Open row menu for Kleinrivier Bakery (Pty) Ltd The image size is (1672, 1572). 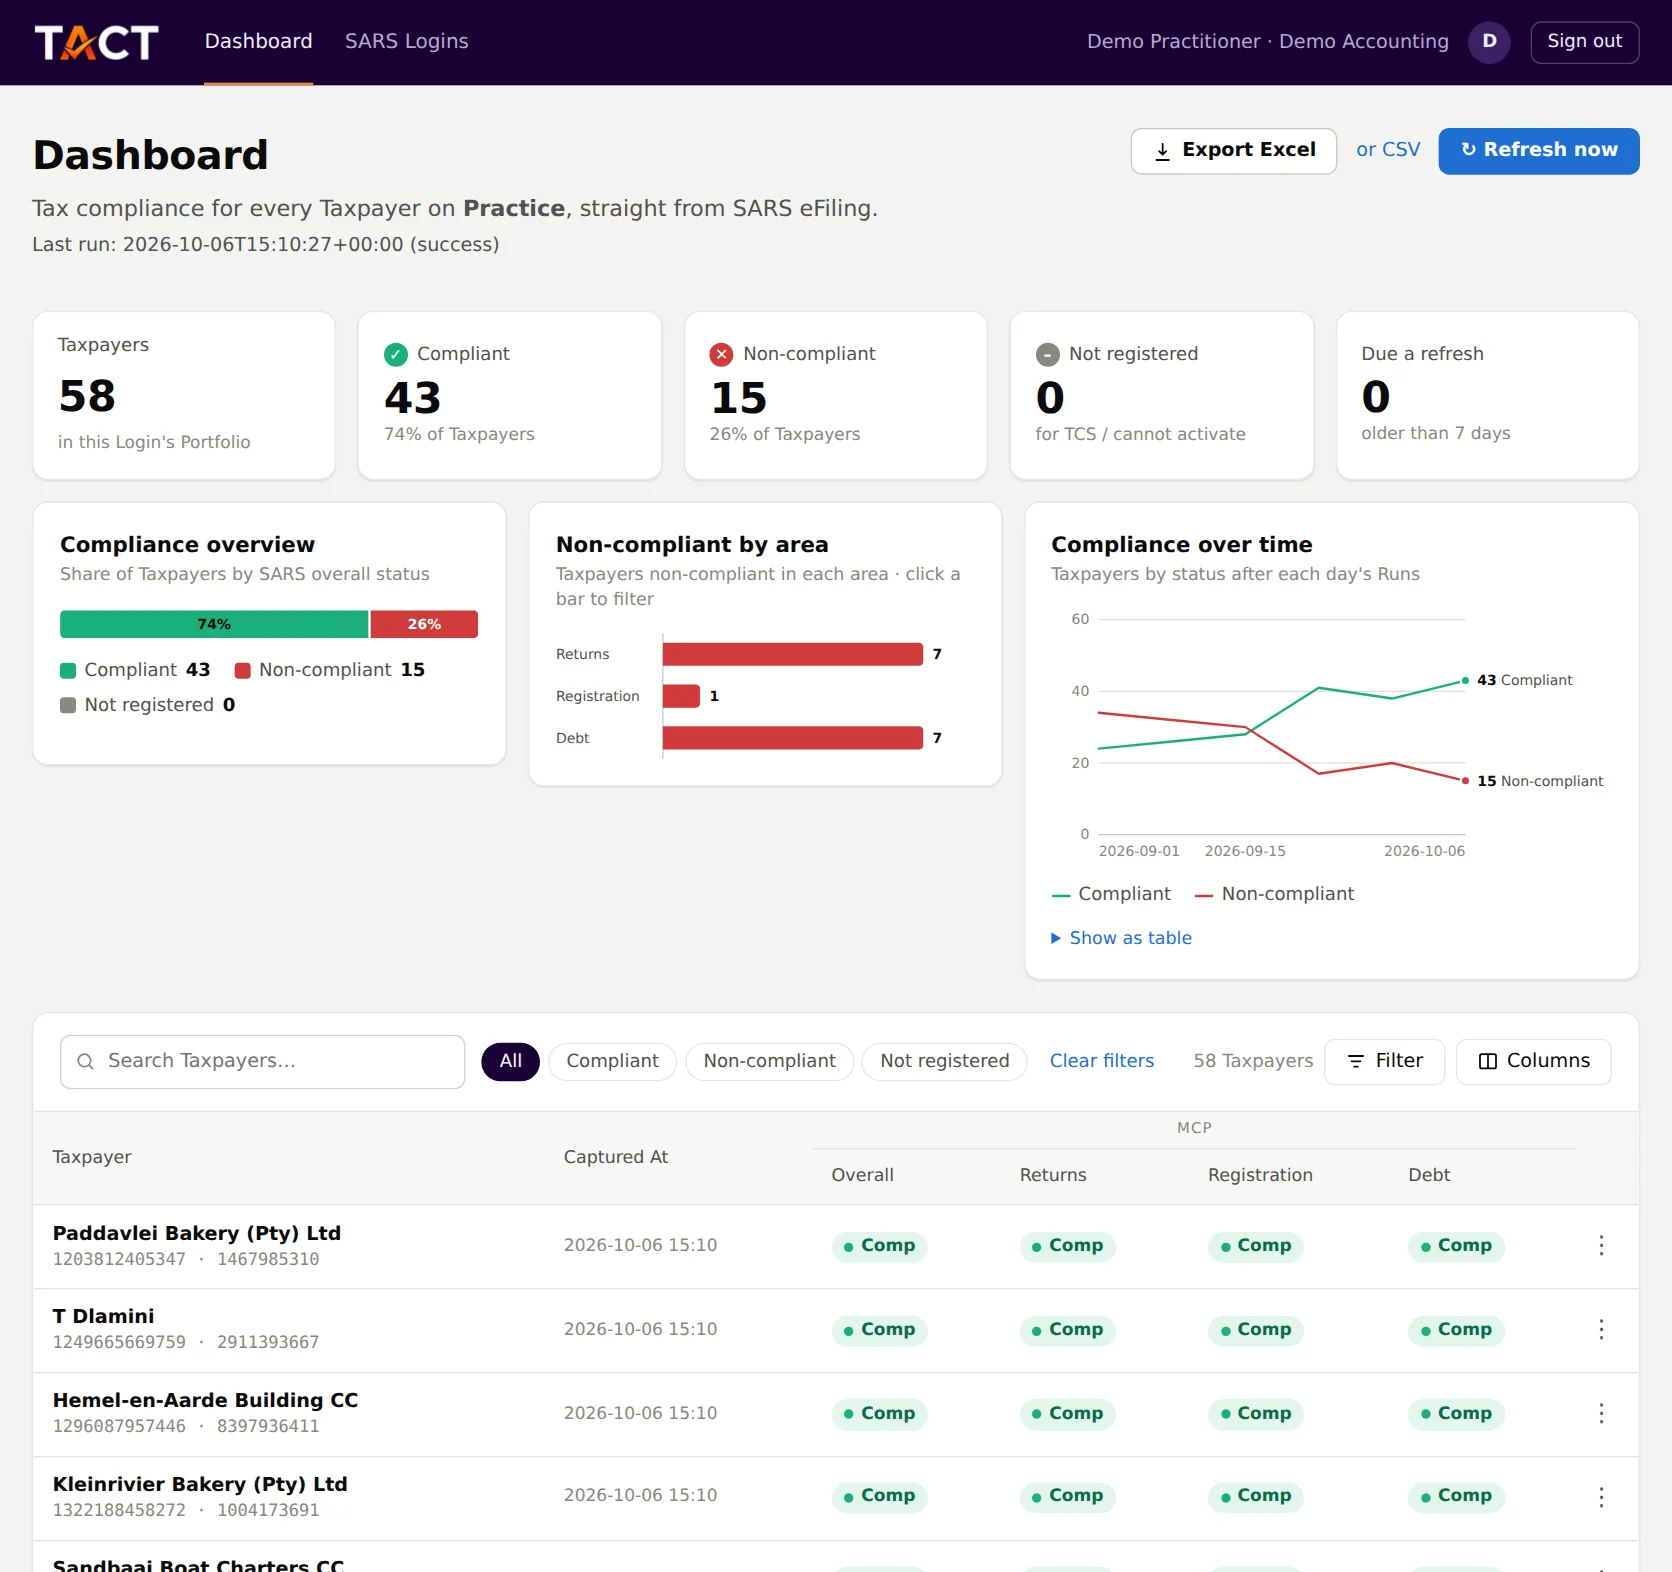[x=1601, y=1497]
